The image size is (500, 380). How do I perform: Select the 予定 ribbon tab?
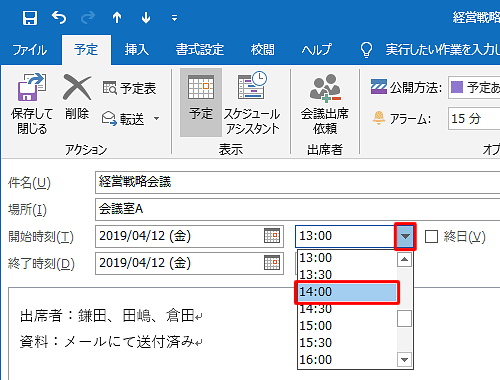click(x=86, y=50)
